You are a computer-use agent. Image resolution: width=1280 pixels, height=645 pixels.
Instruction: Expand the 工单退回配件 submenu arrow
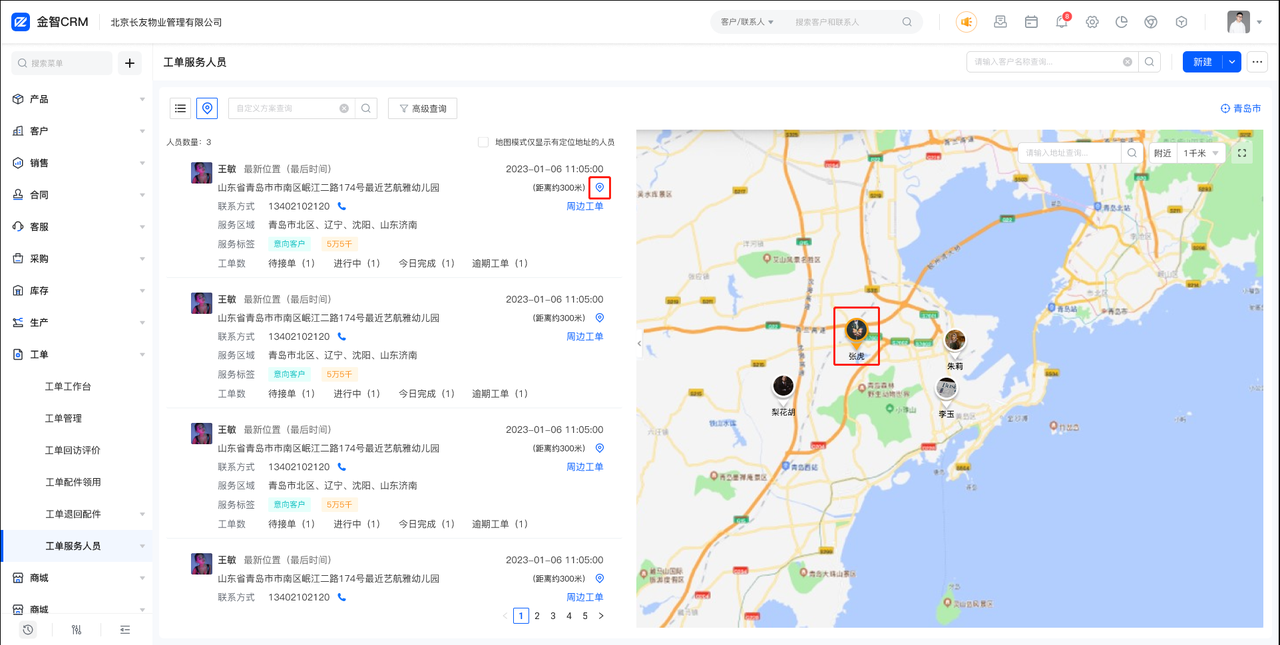coord(142,515)
